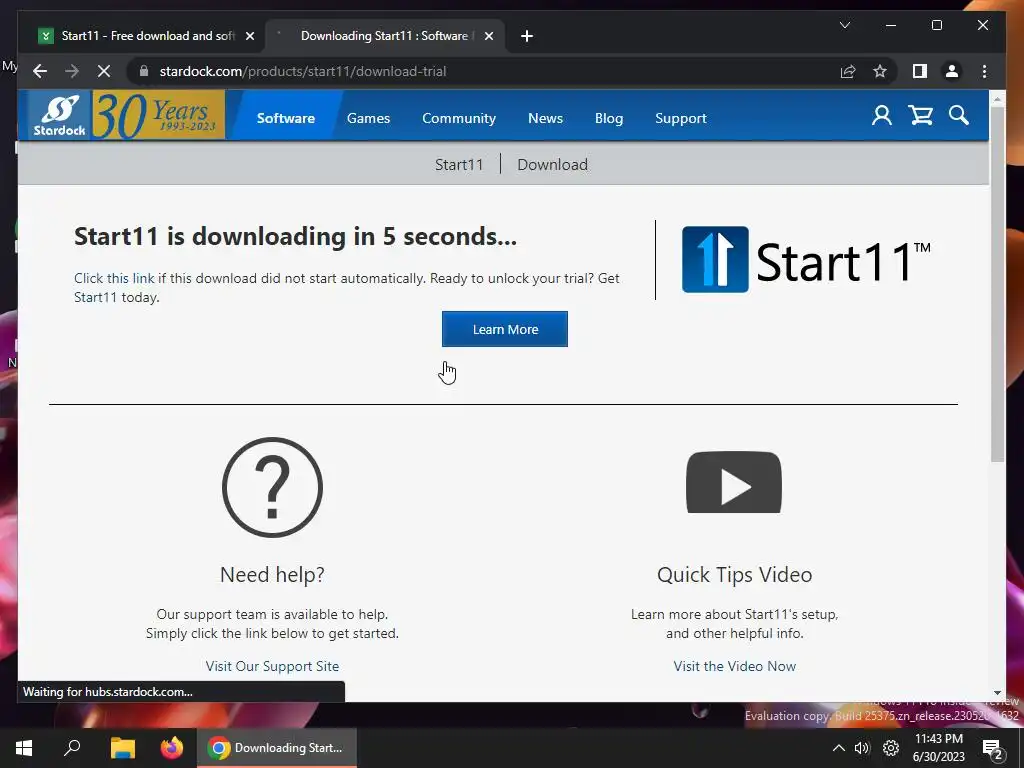
Task: Open the user account icon in Stardock header
Action: click(x=882, y=116)
